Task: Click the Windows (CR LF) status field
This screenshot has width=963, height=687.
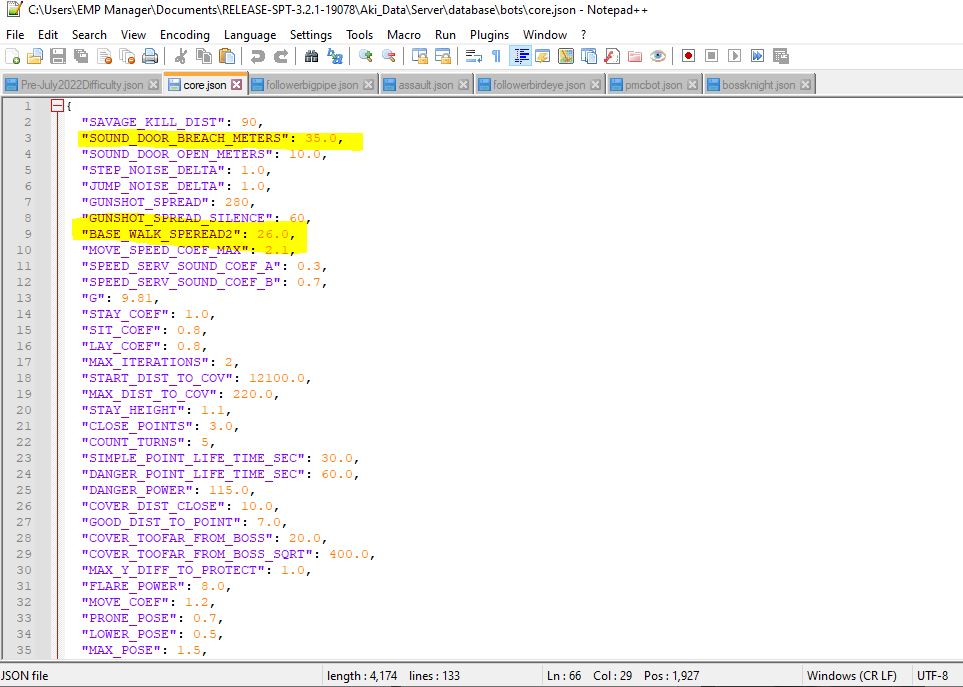Action: [x=851, y=675]
